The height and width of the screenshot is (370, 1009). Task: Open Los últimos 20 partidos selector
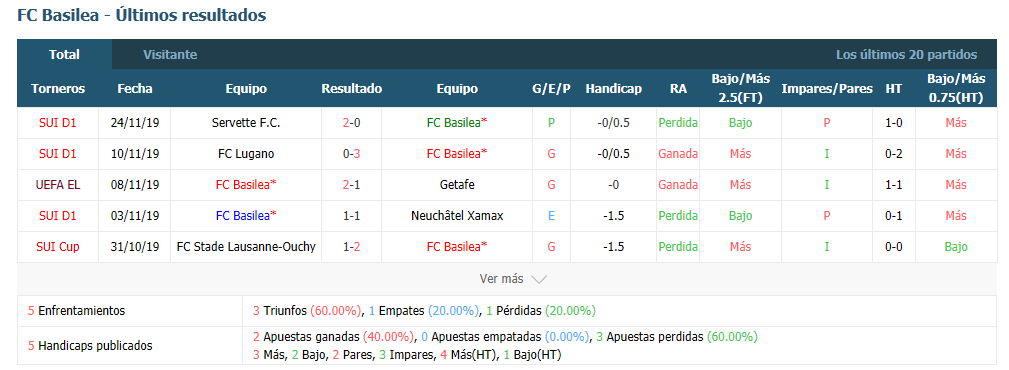pos(906,55)
